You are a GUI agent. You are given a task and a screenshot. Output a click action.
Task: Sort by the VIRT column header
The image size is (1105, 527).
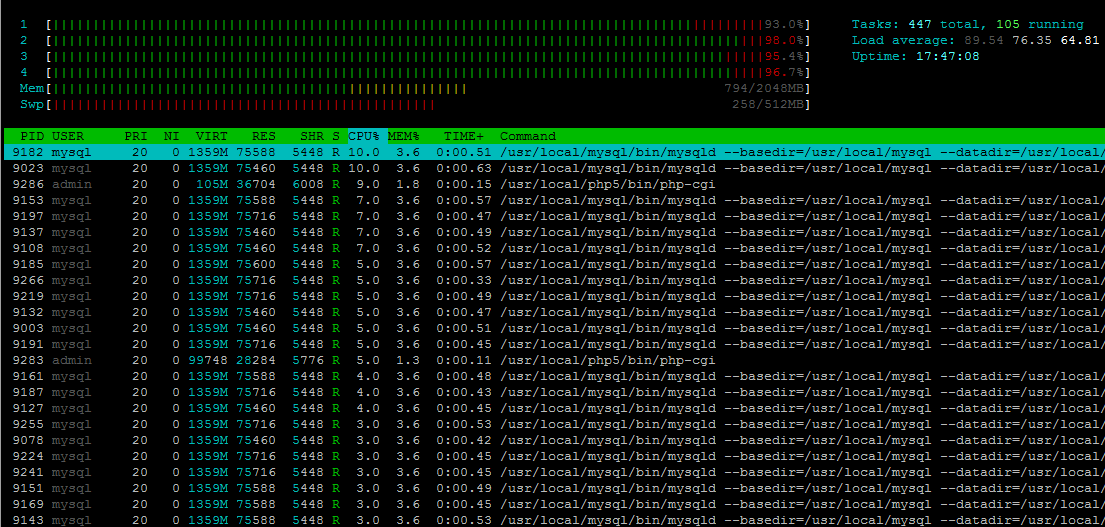[212, 136]
